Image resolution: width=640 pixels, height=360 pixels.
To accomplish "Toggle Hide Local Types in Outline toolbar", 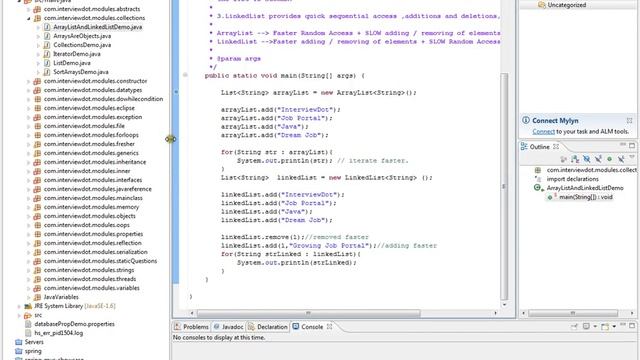I will click(621, 159).
